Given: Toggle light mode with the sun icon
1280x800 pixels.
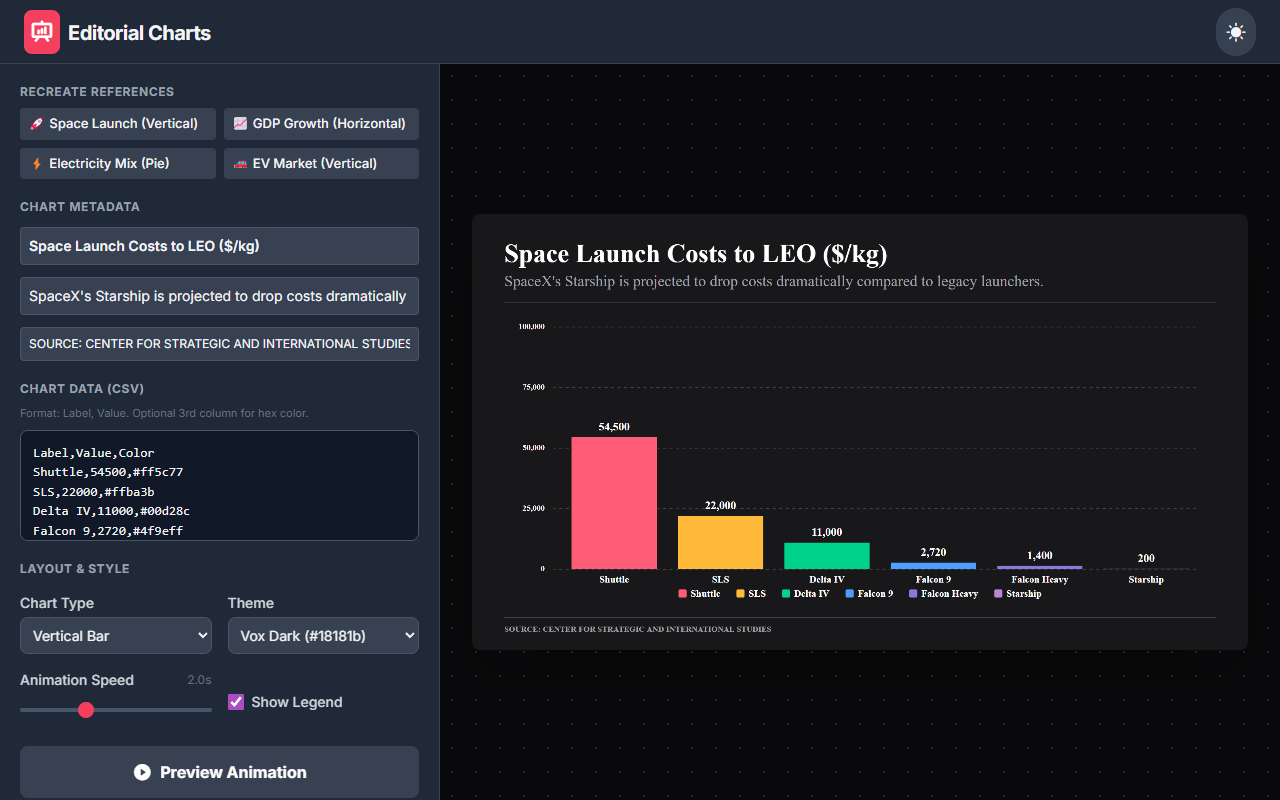Looking at the screenshot, I should pyautogui.click(x=1235, y=32).
